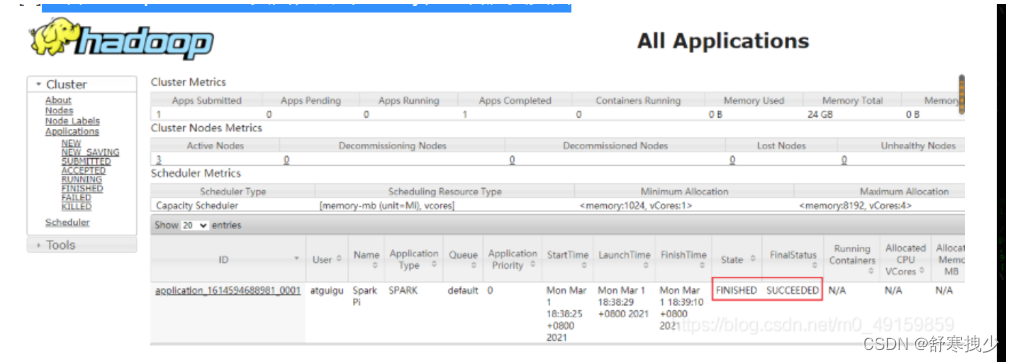This screenshot has width=1015, height=362.
Task: Open the About link
Action: [58, 100]
